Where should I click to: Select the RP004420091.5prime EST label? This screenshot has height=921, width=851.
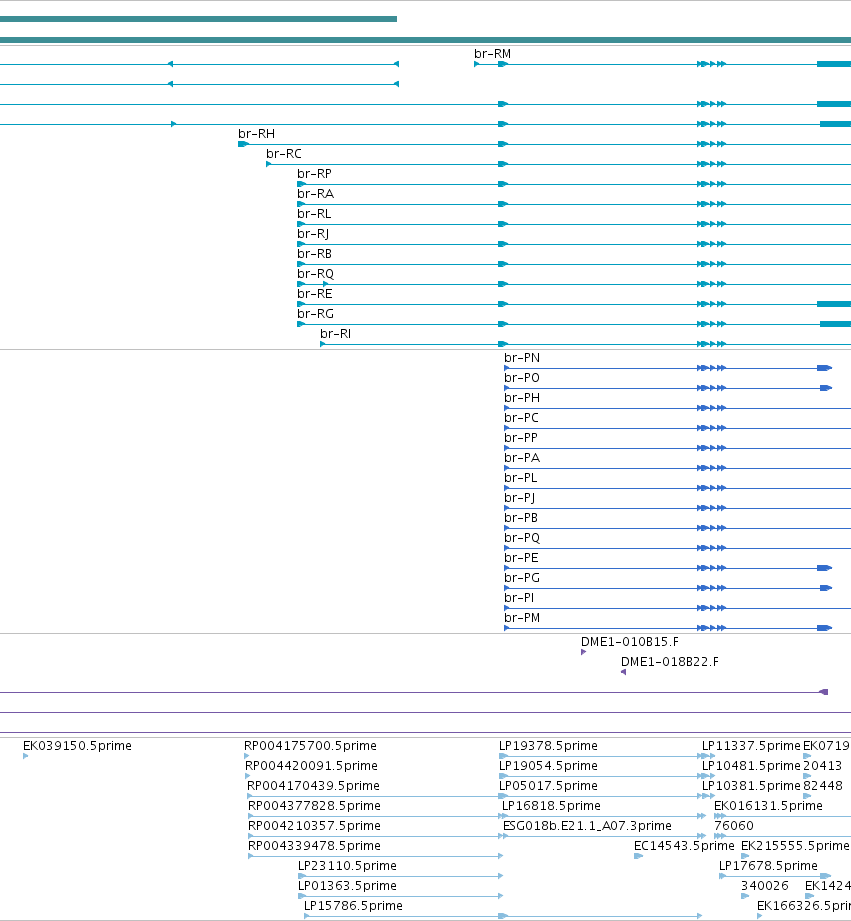pyautogui.click(x=311, y=765)
